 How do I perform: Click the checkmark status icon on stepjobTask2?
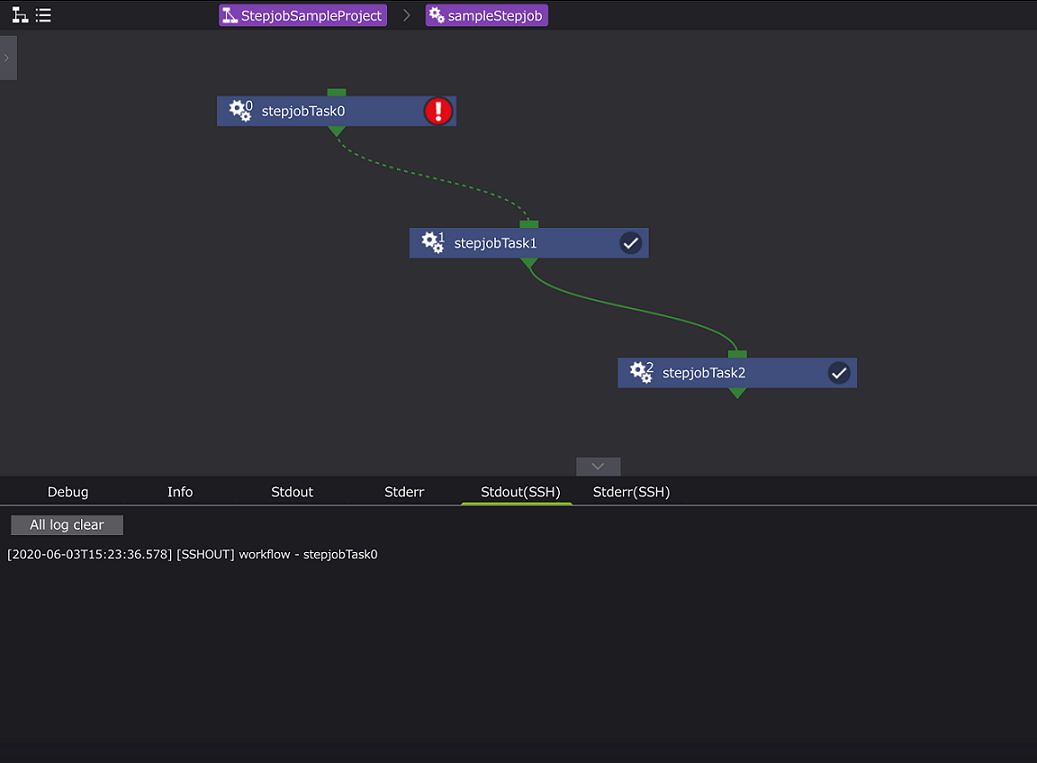(839, 373)
